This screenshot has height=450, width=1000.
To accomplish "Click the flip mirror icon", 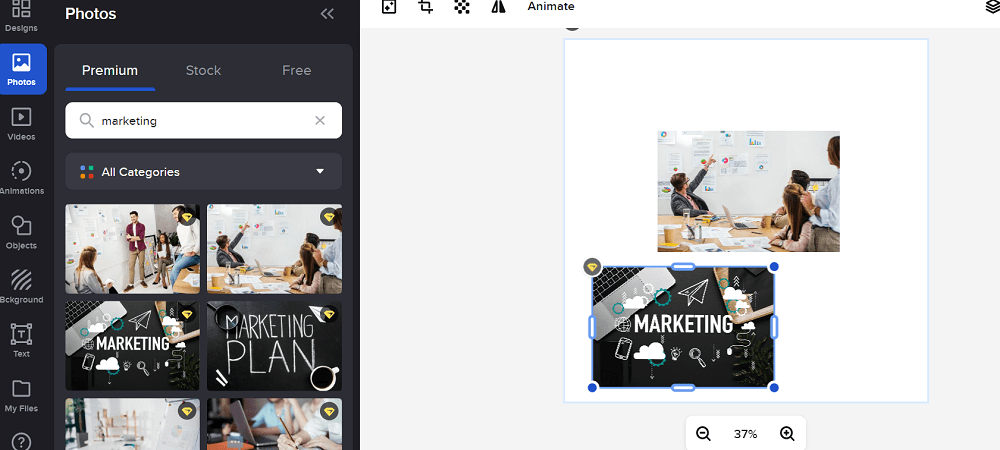I will pyautogui.click(x=499, y=6).
